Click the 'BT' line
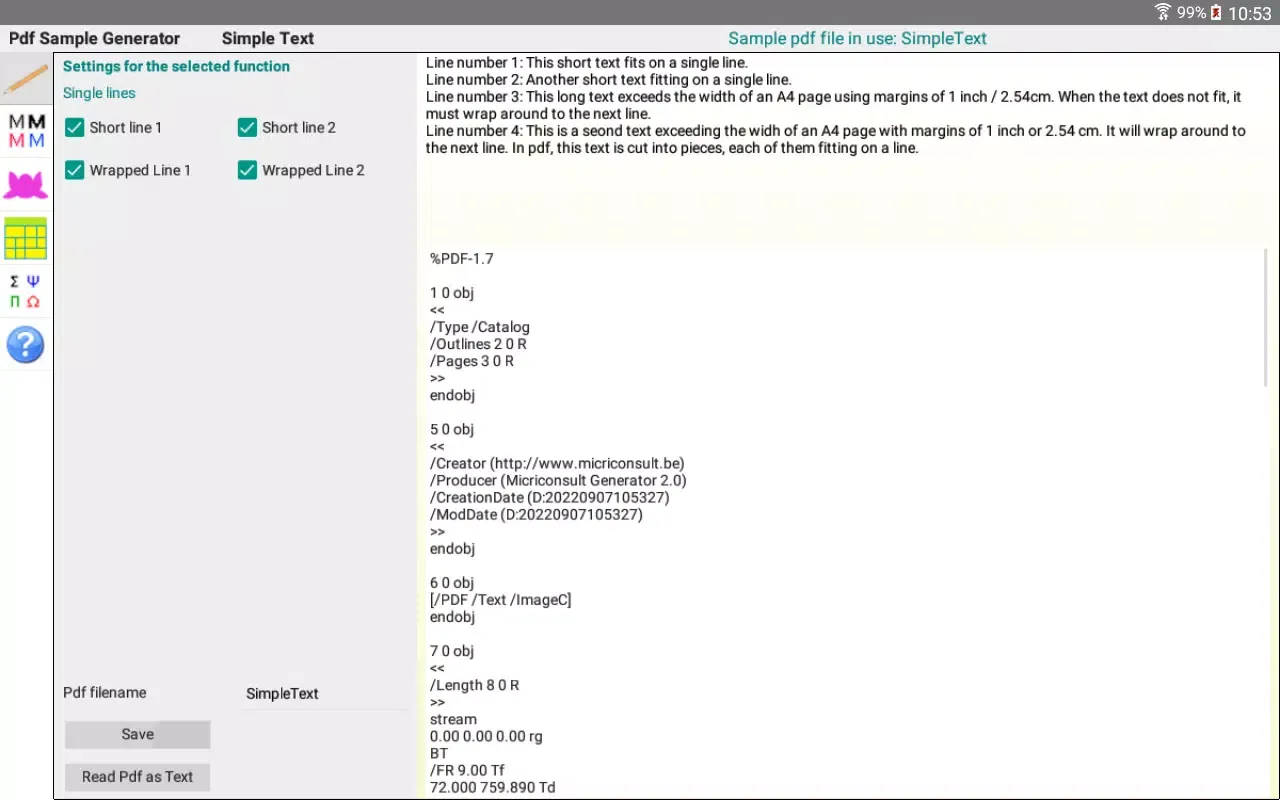Image resolution: width=1280 pixels, height=800 pixels. (439, 753)
